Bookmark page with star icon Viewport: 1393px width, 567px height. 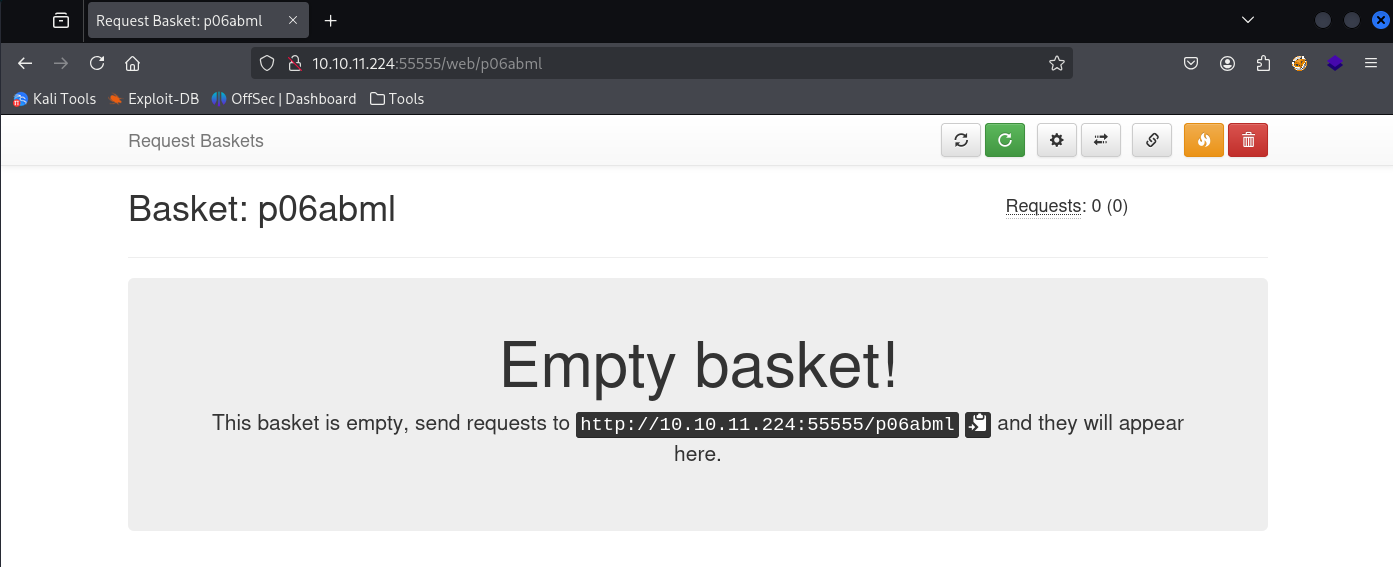[x=1057, y=63]
